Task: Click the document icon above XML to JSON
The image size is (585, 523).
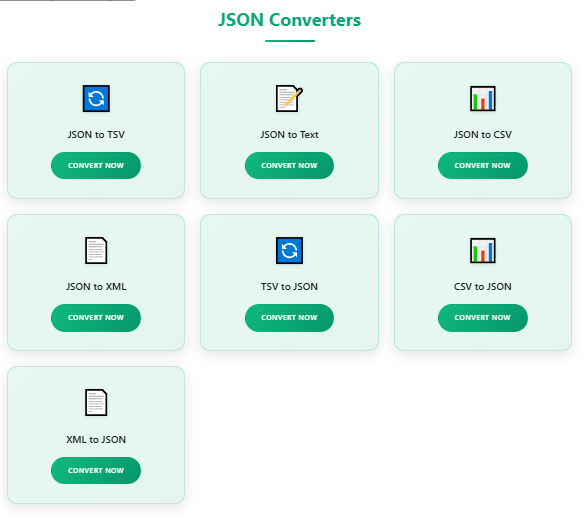Action: pos(96,403)
